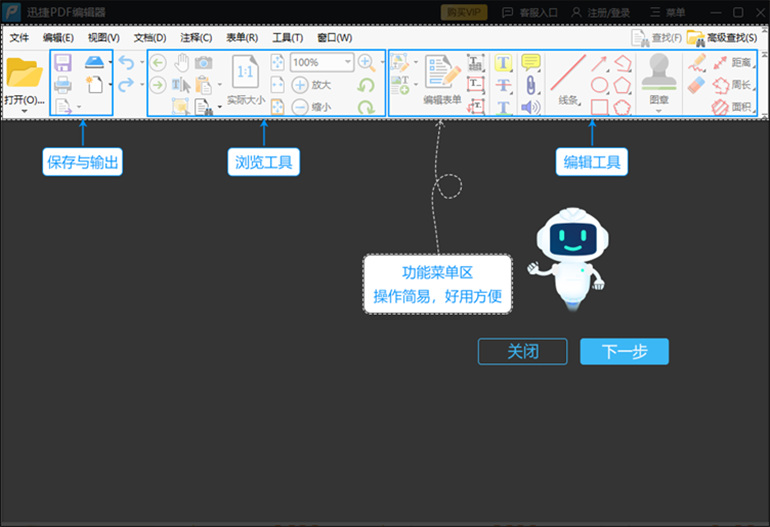This screenshot has width=770, height=527.
Task: Click the 放大 zoom in button
Action: click(x=311, y=85)
